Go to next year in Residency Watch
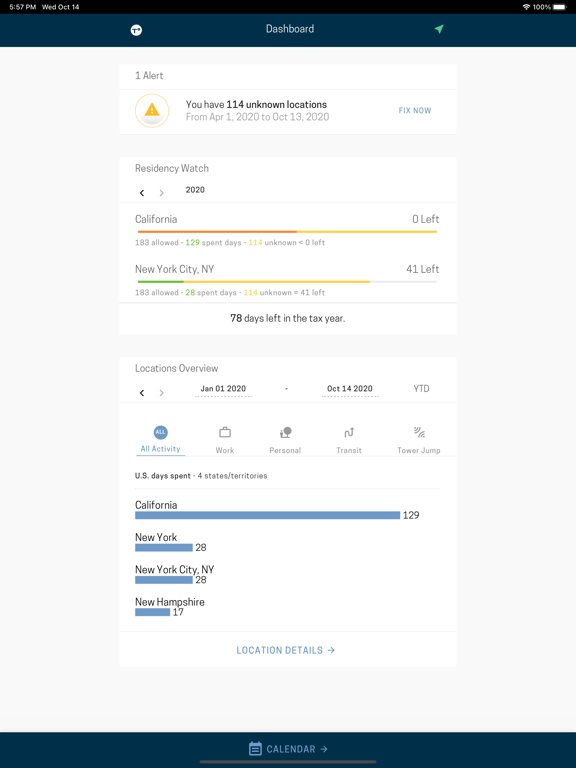Screen dimensions: 576x768 [161, 192]
